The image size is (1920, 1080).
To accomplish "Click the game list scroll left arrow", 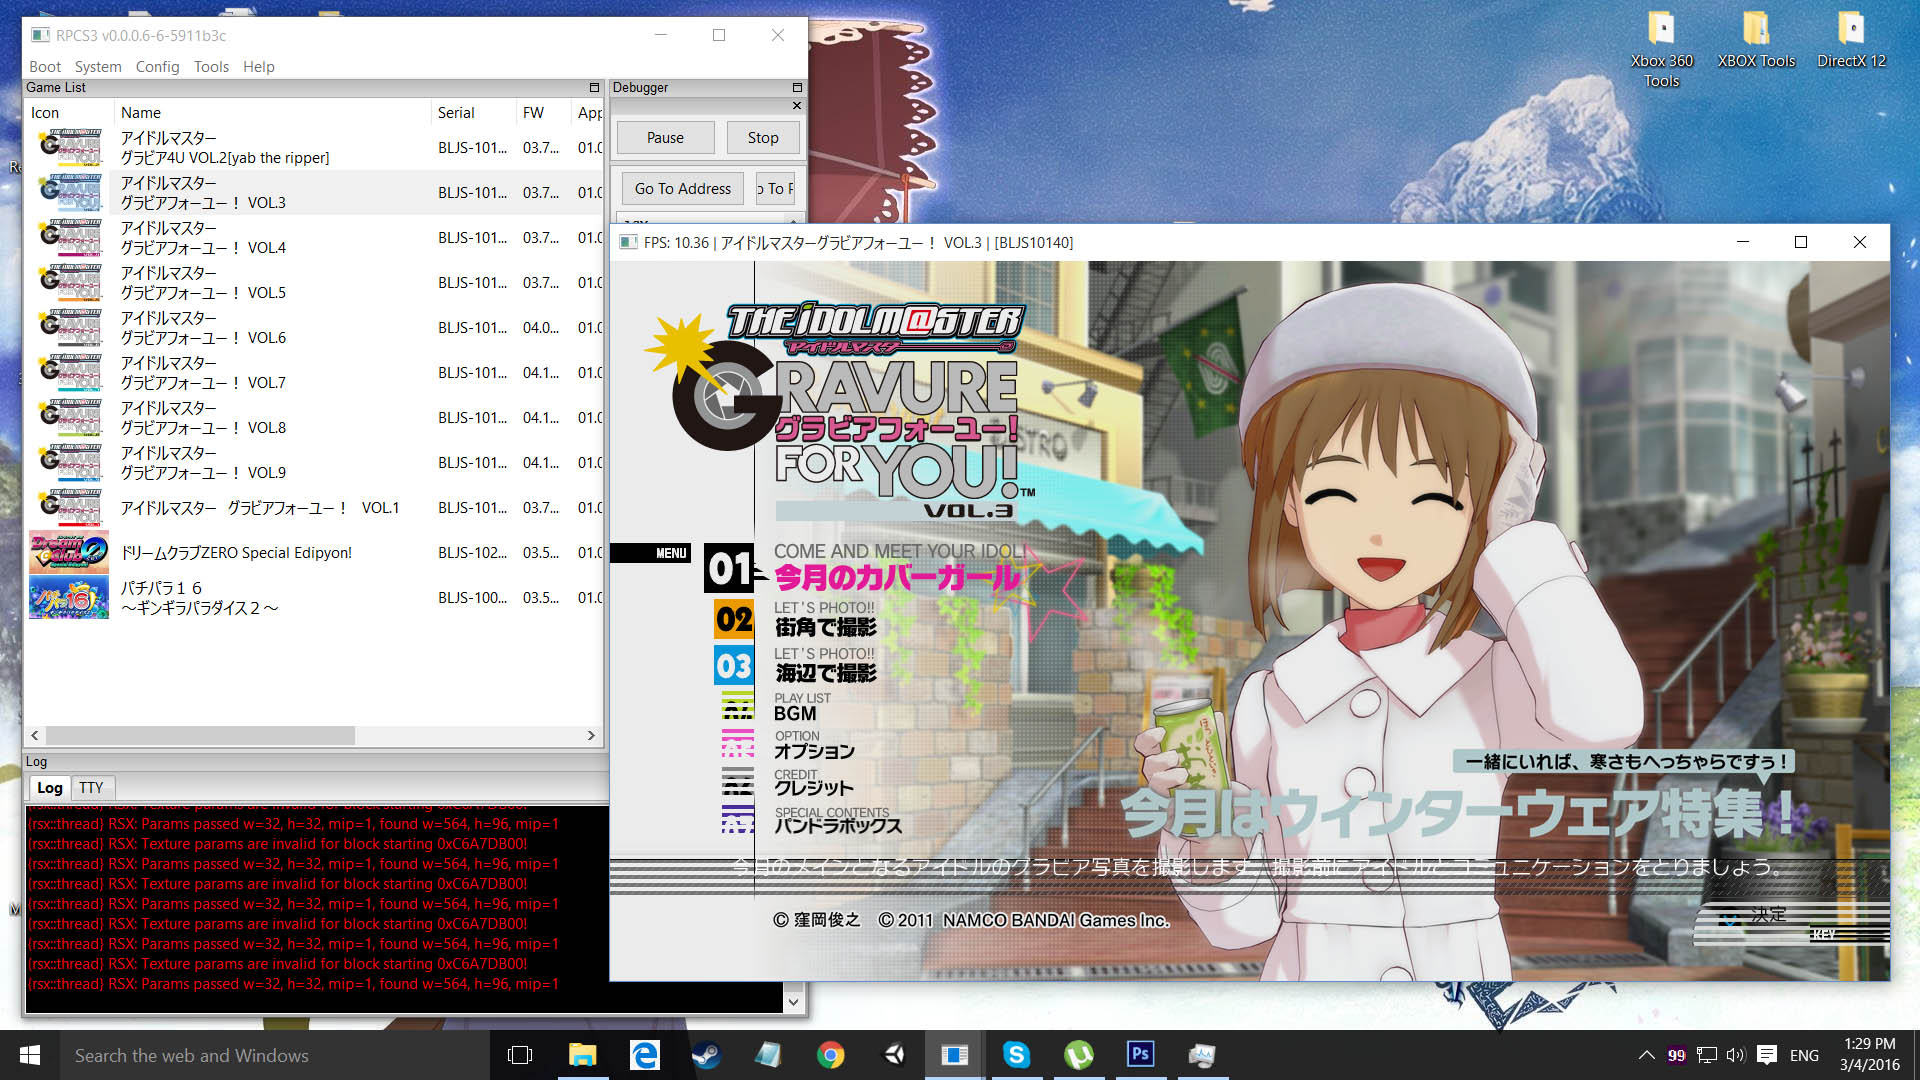I will [35, 735].
